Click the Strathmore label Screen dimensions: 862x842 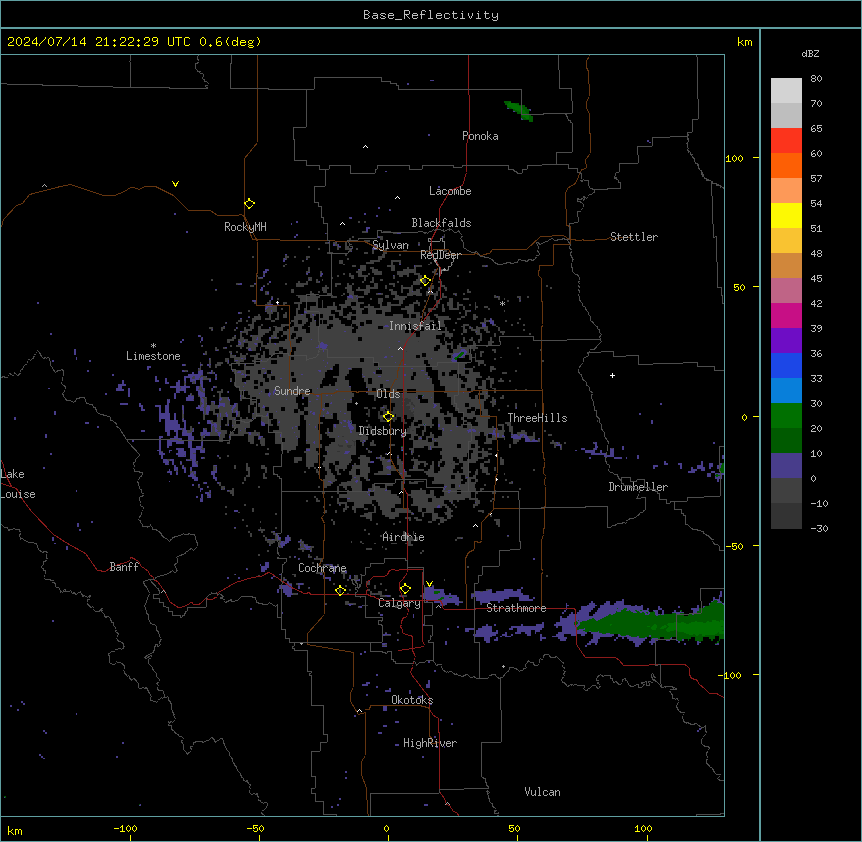(x=516, y=608)
